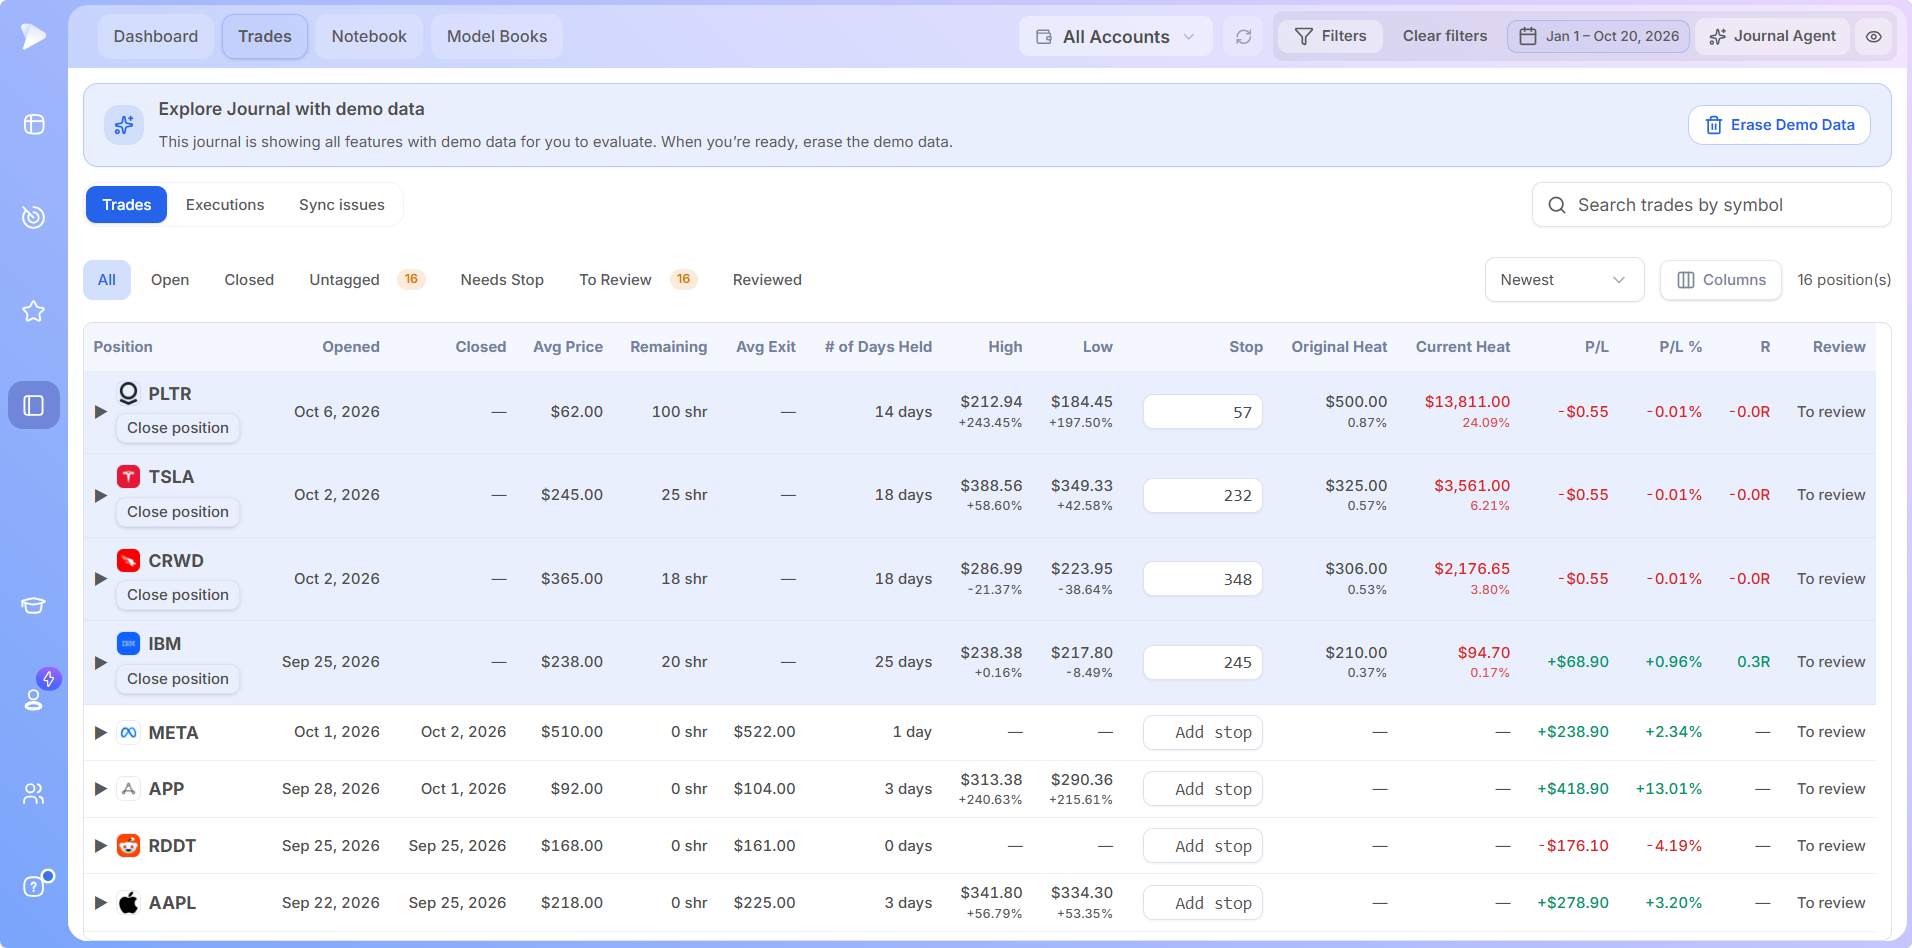Expand the IBM position row
The image size is (1912, 948).
point(100,662)
